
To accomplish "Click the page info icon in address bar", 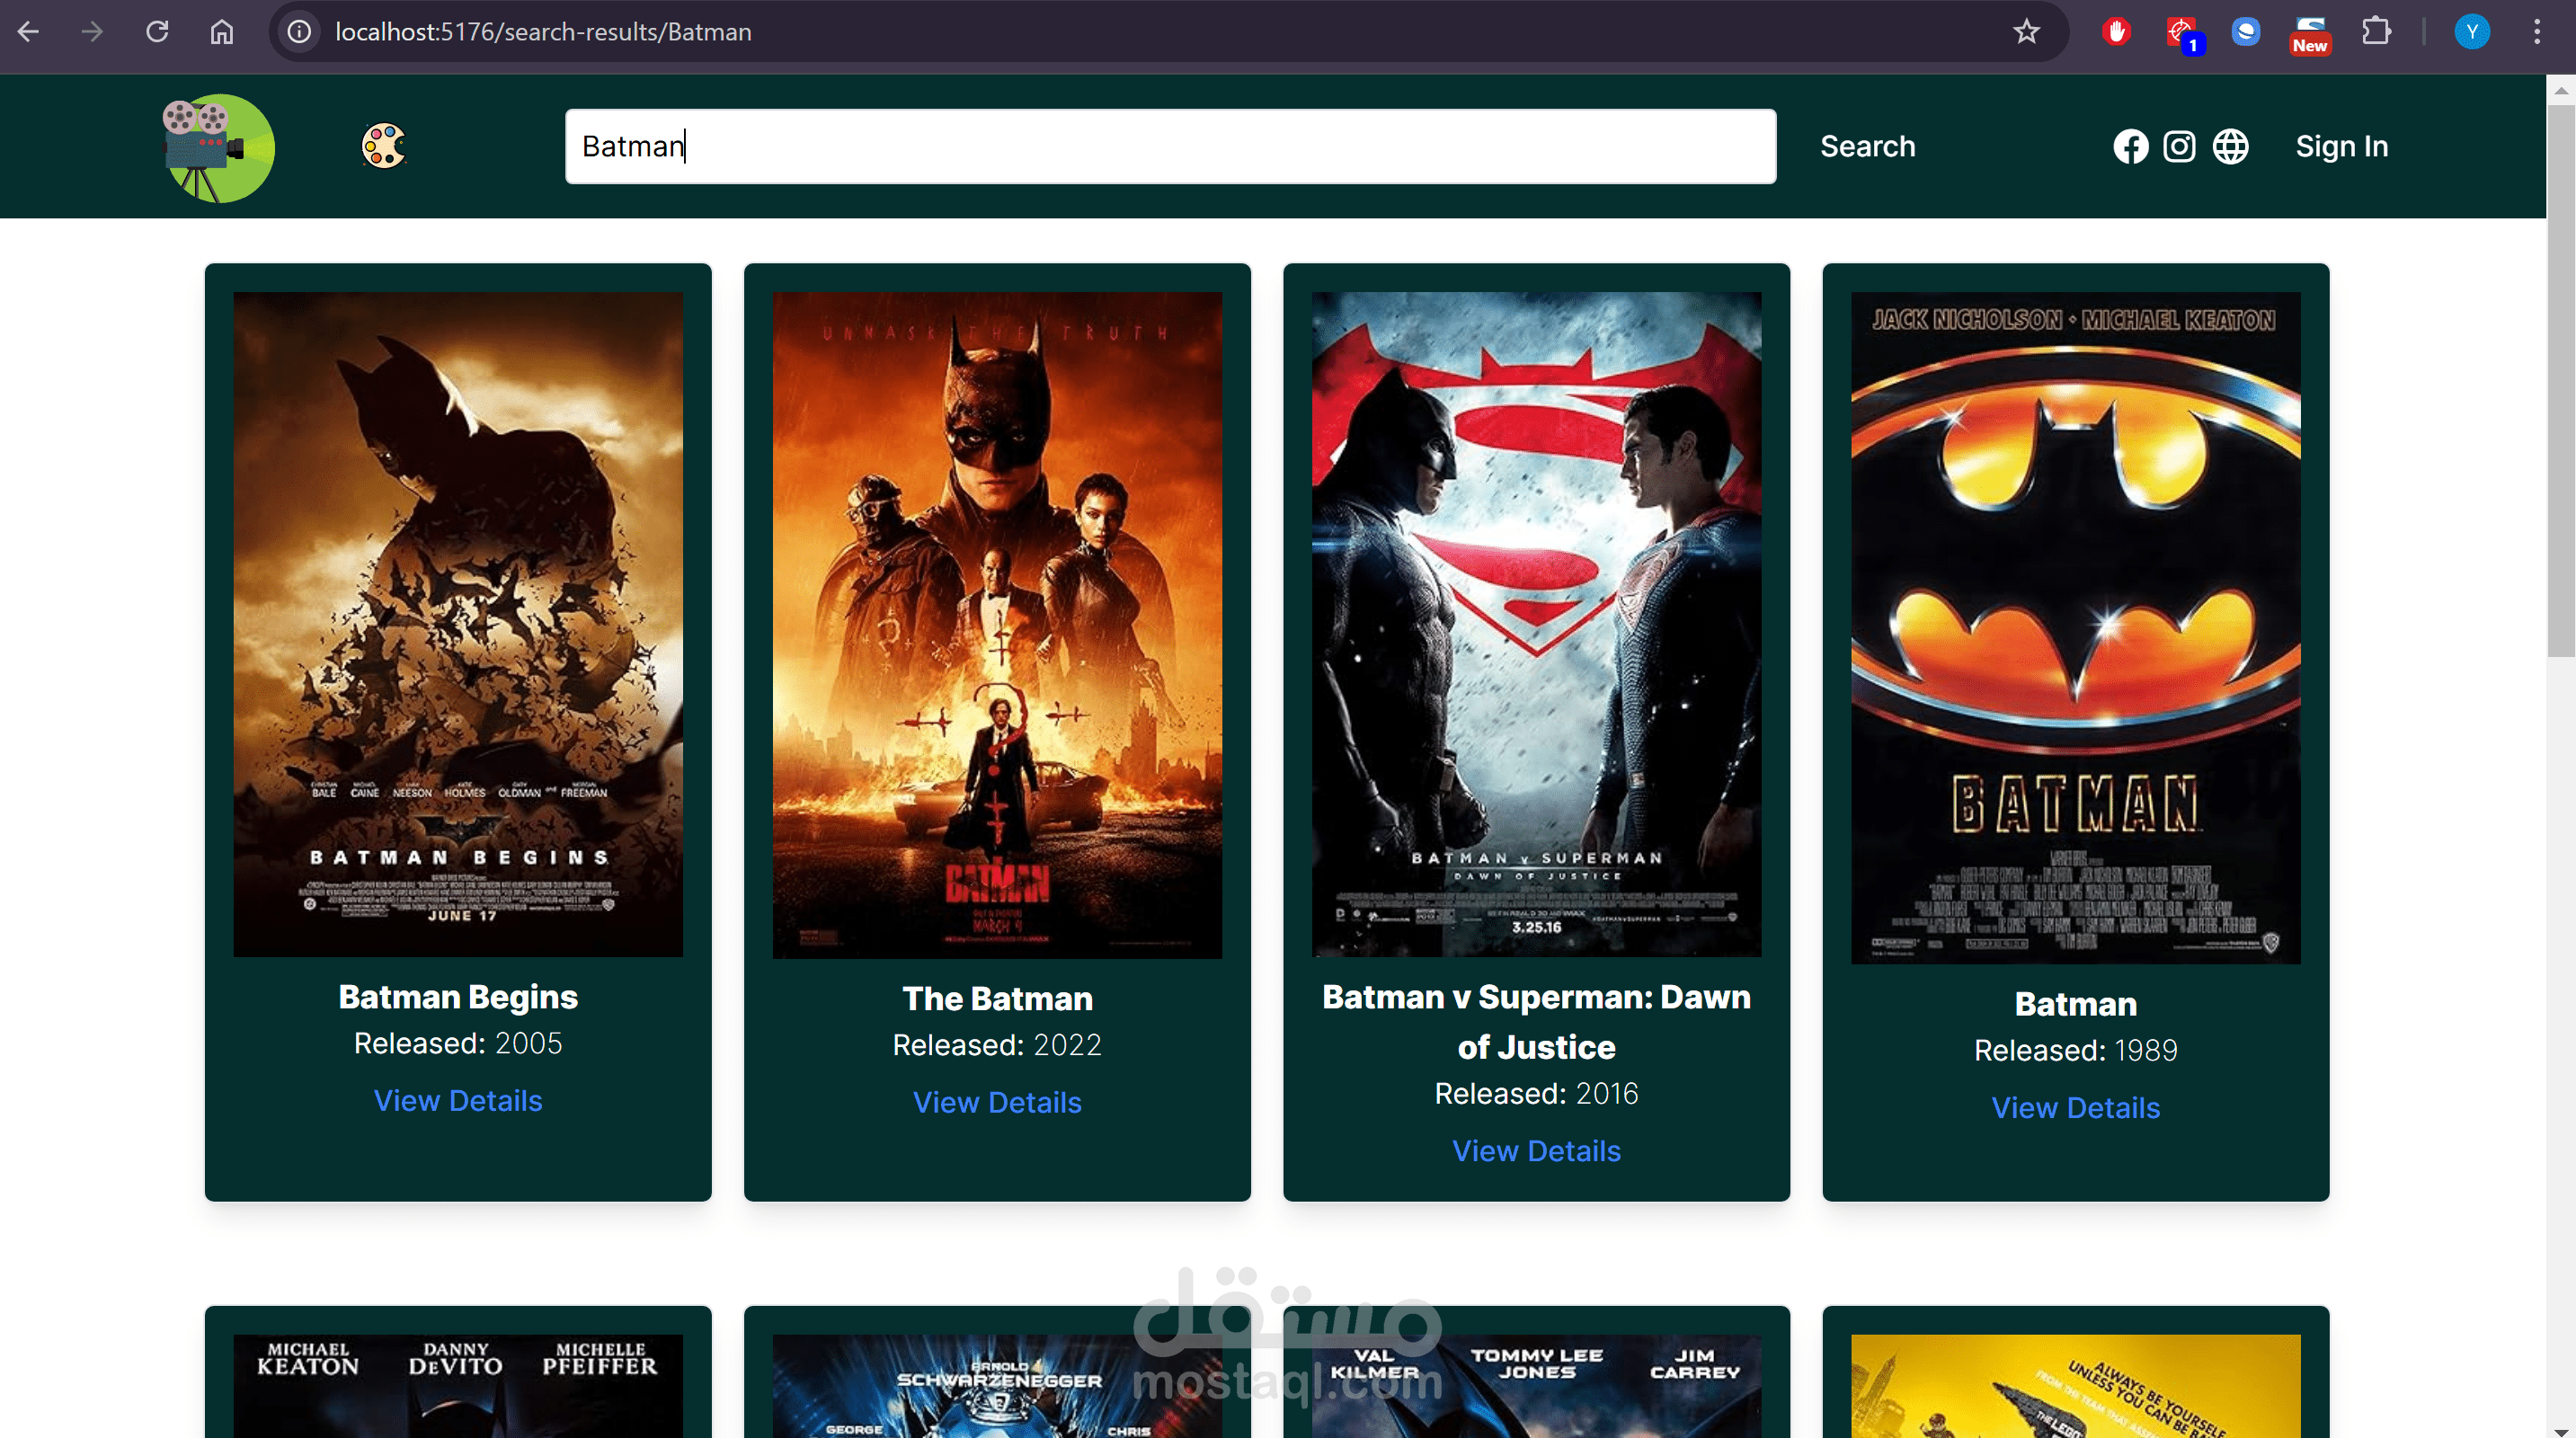I will coord(298,31).
